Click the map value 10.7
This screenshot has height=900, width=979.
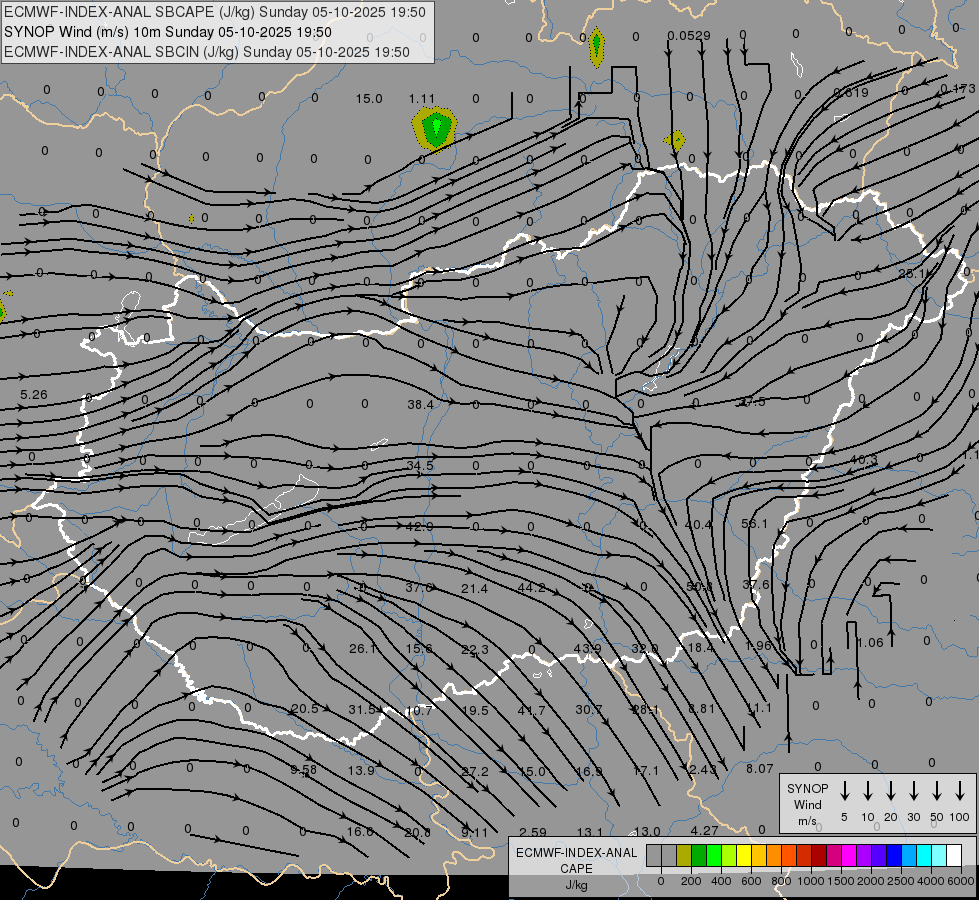point(419,710)
